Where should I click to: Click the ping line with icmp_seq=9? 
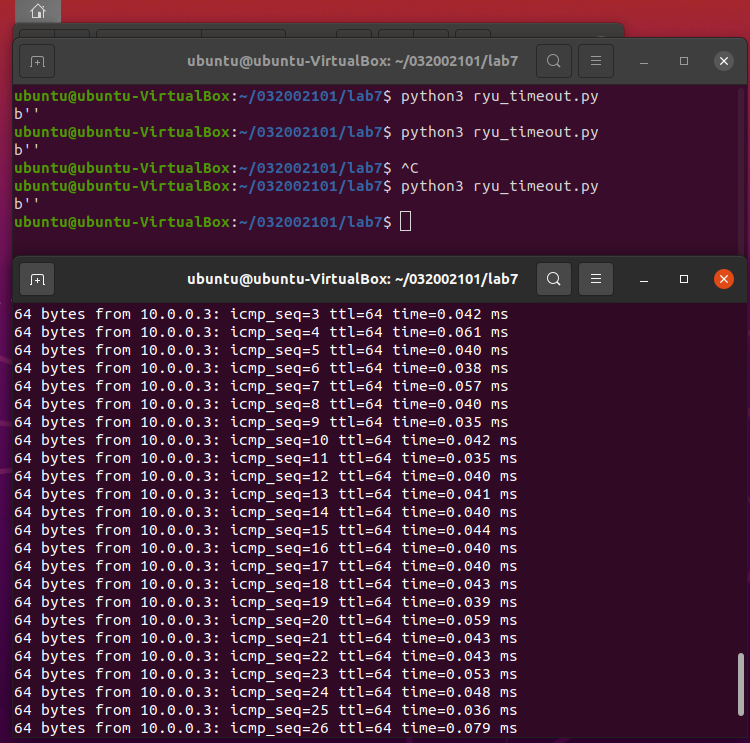pyautogui.click(x=261, y=422)
